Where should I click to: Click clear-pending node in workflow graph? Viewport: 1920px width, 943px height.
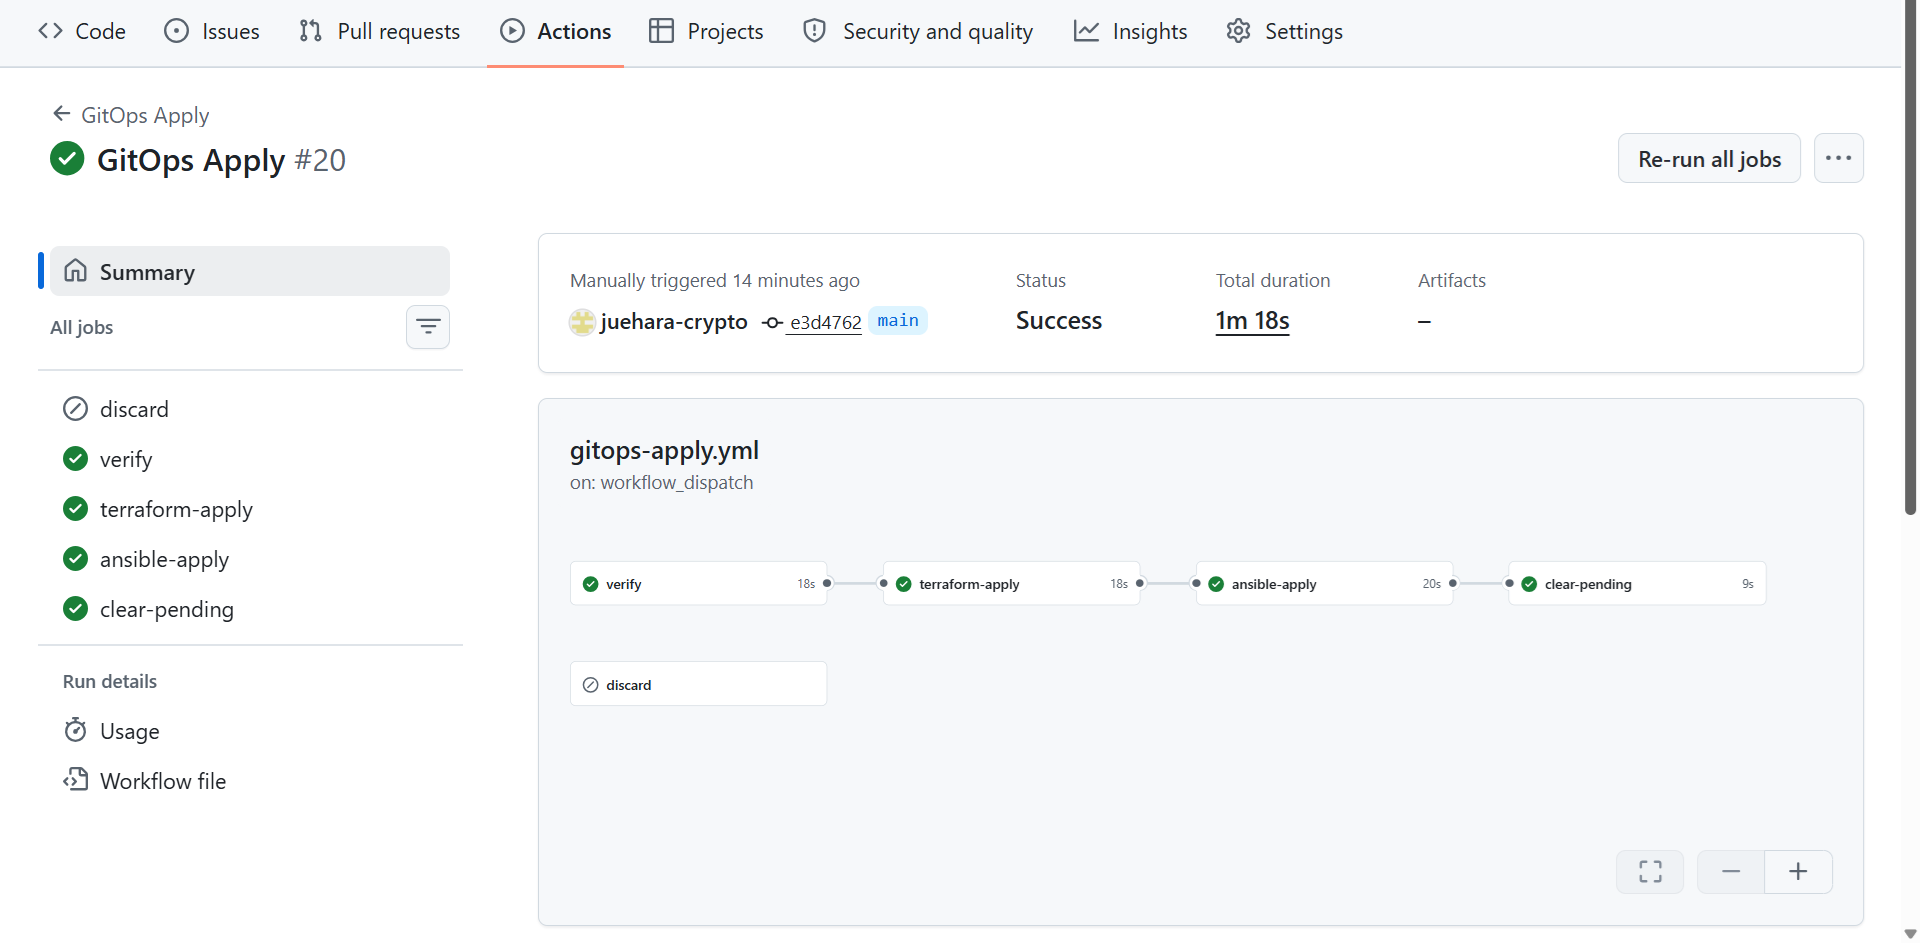click(1637, 584)
